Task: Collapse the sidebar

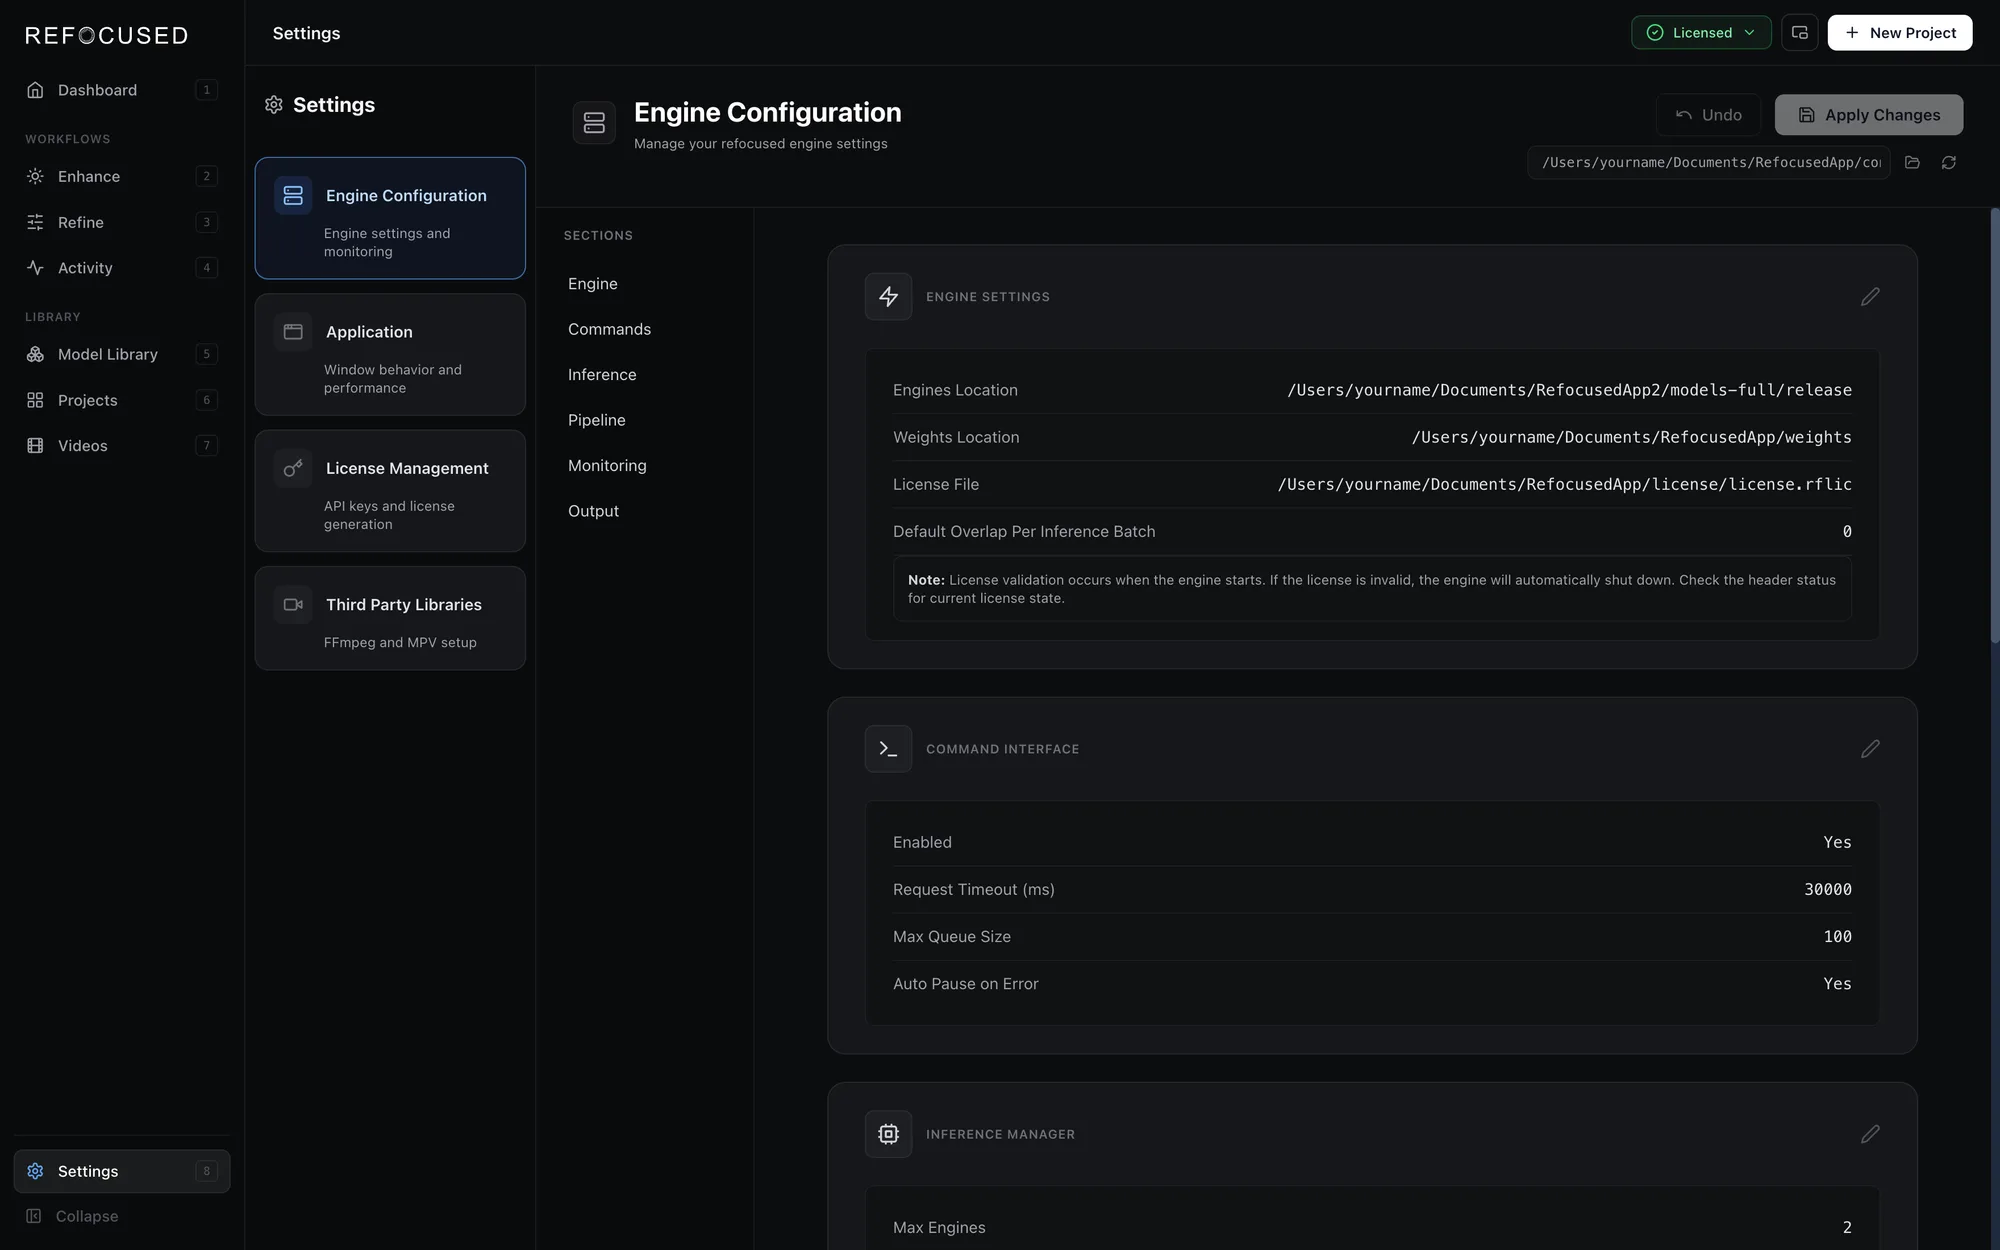Action: [122, 1216]
